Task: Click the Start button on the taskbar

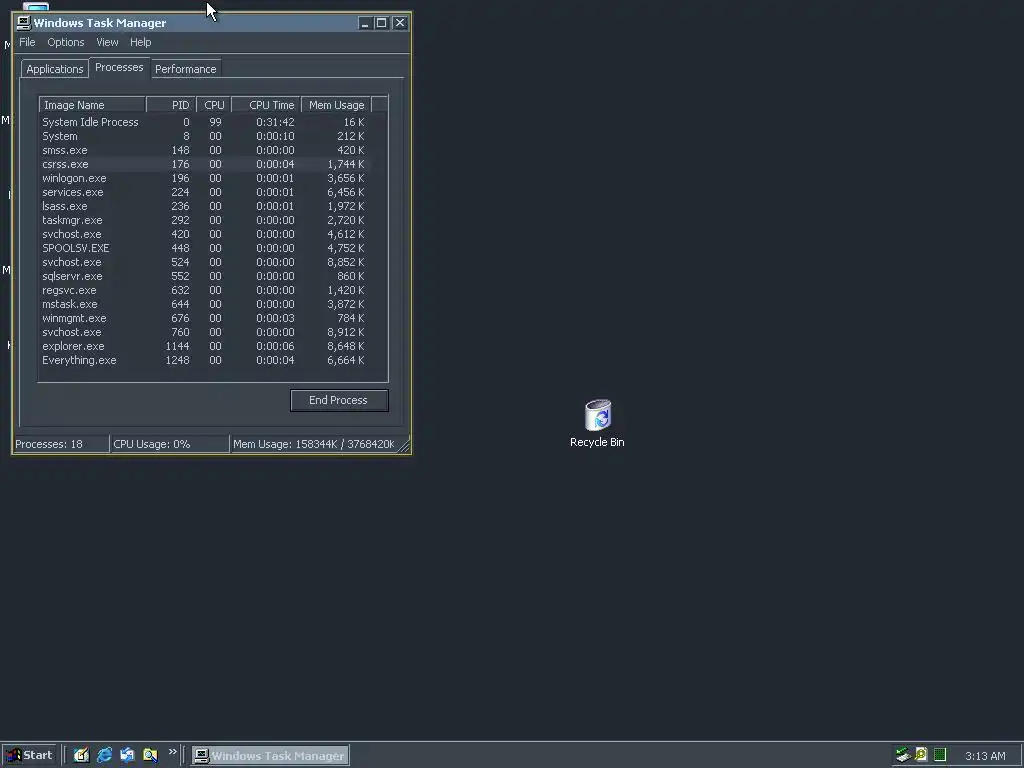Action: [30, 755]
